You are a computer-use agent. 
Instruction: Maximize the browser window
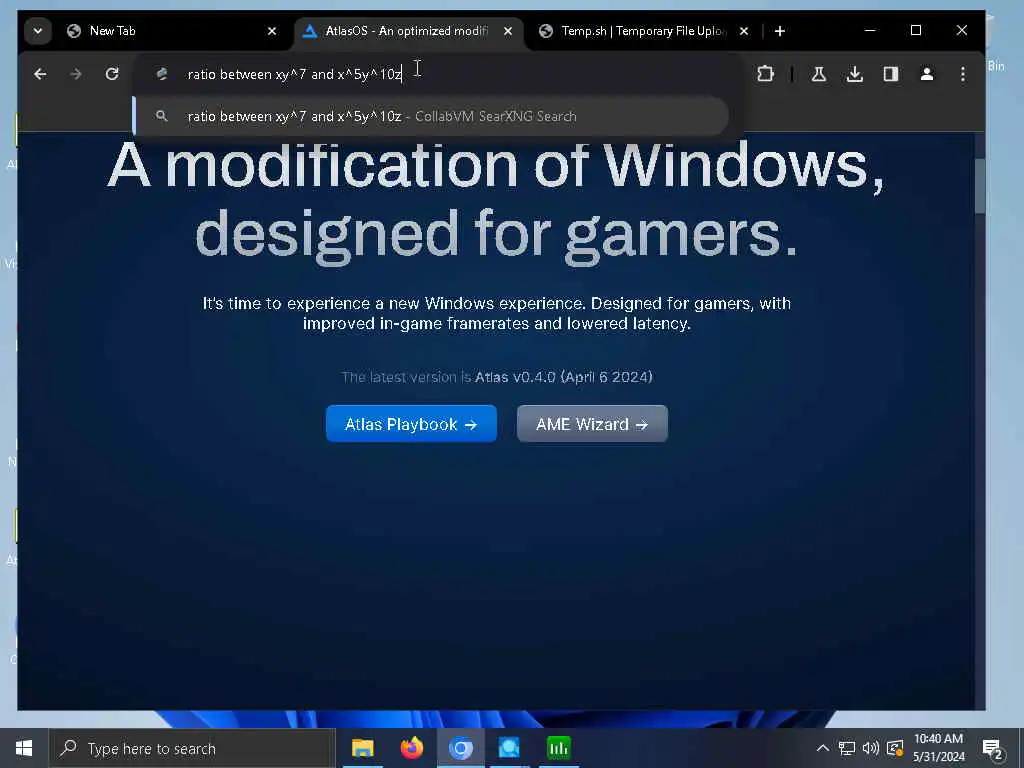click(916, 31)
